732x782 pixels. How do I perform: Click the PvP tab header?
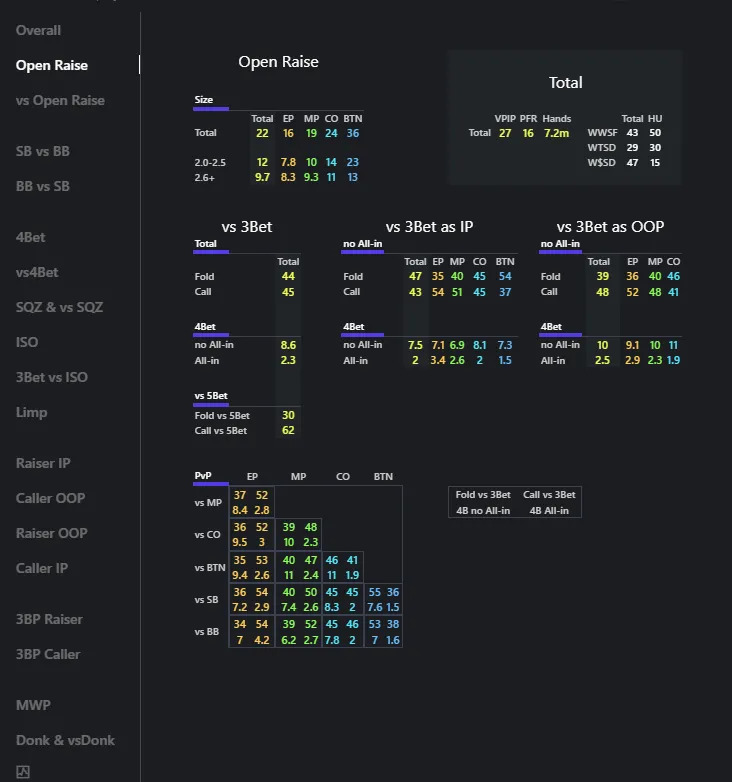[203, 477]
